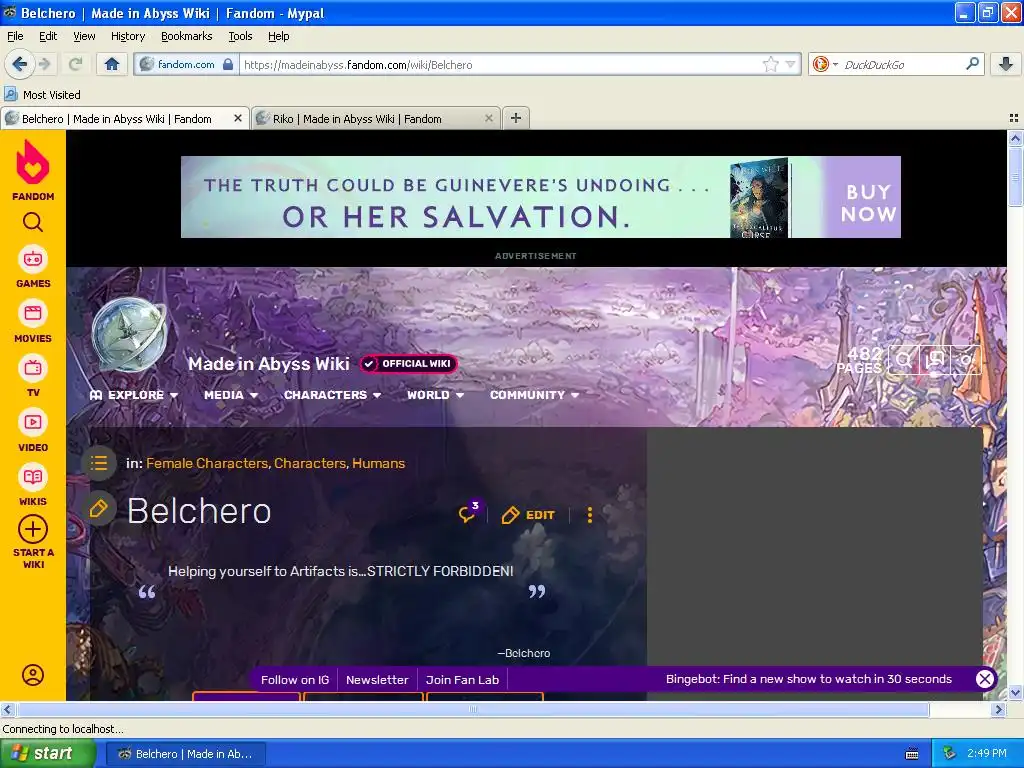Open the Tools menu
The height and width of the screenshot is (768, 1024).
[240, 36]
